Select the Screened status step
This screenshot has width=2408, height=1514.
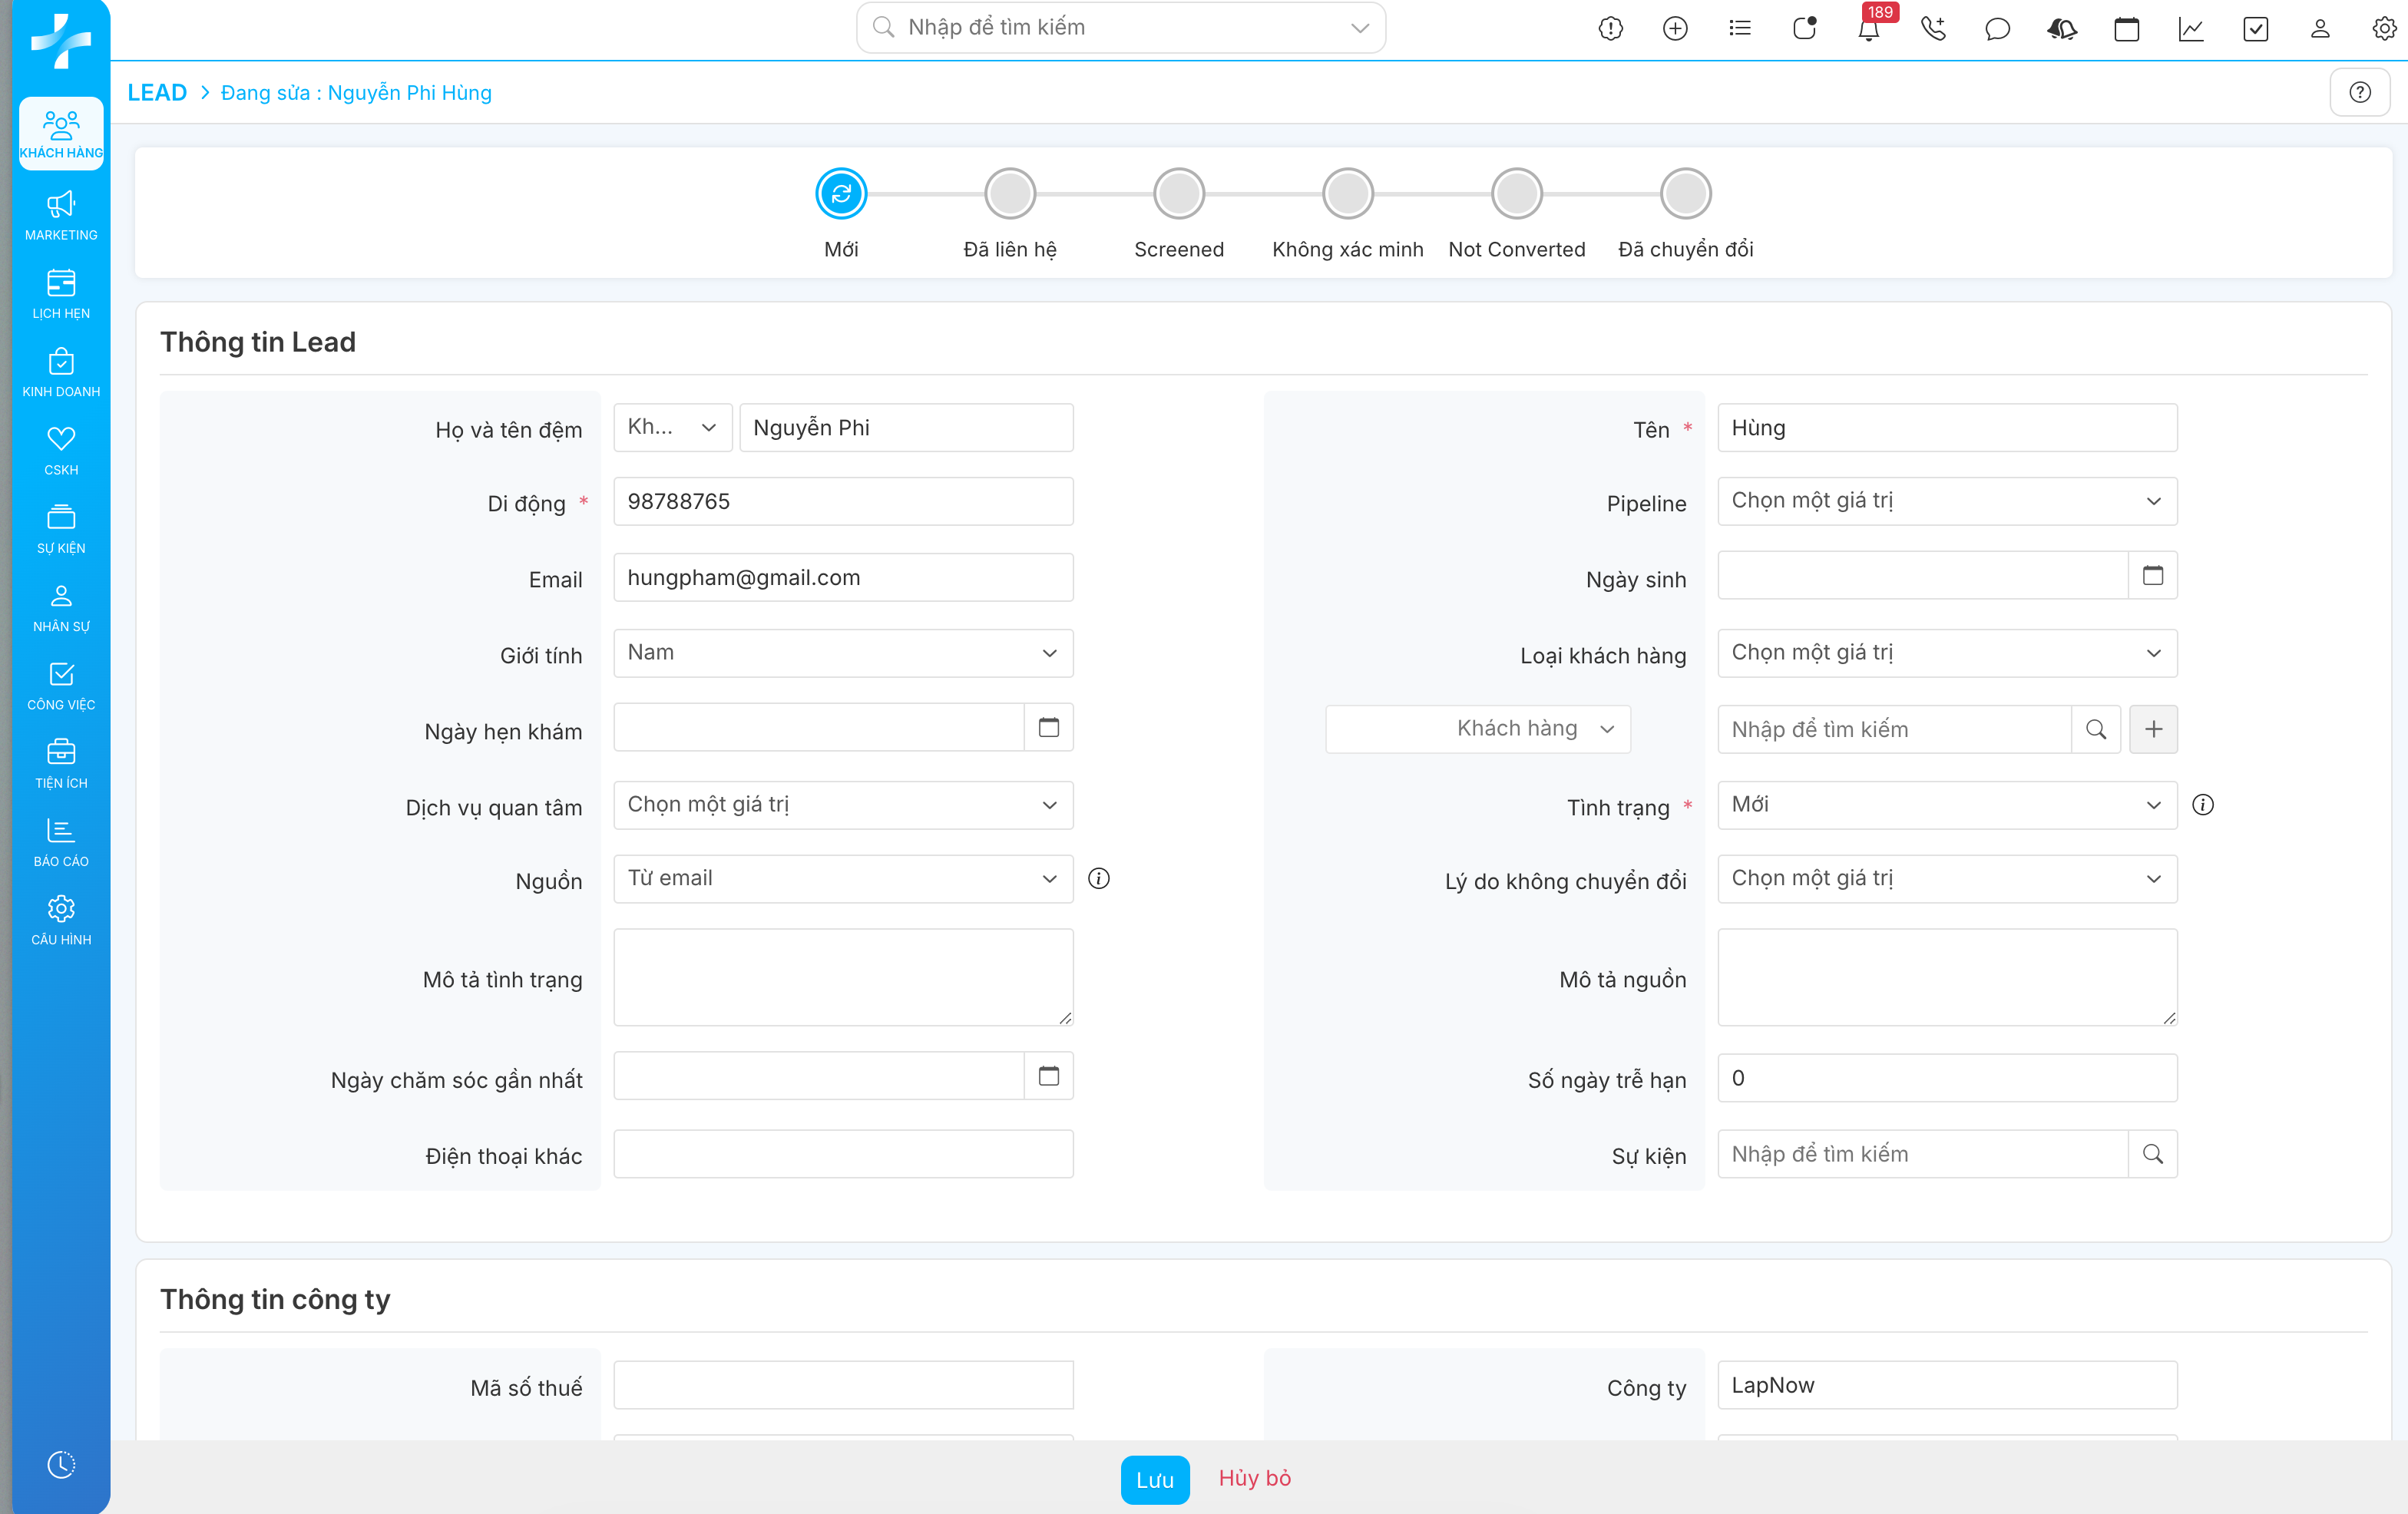point(1178,194)
